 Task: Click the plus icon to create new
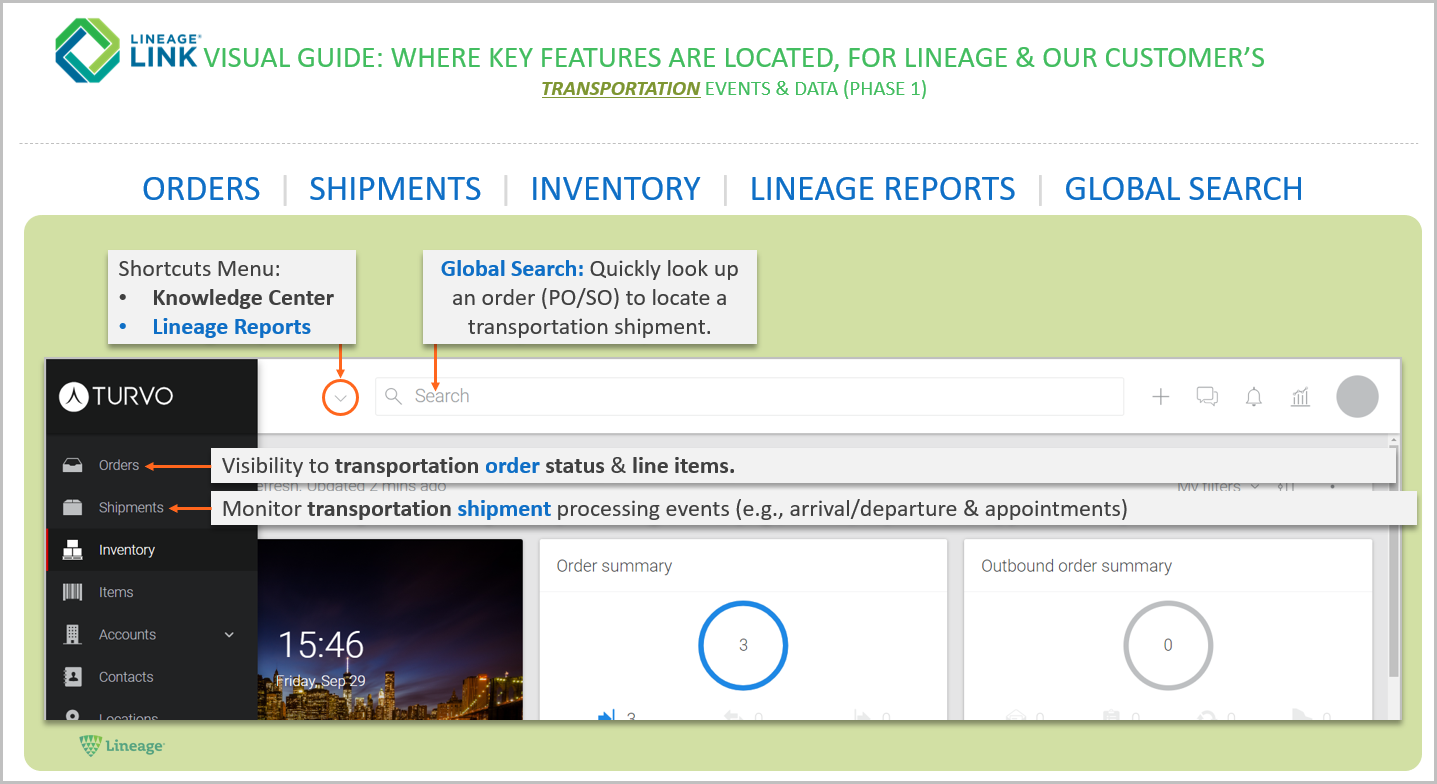tap(1160, 397)
